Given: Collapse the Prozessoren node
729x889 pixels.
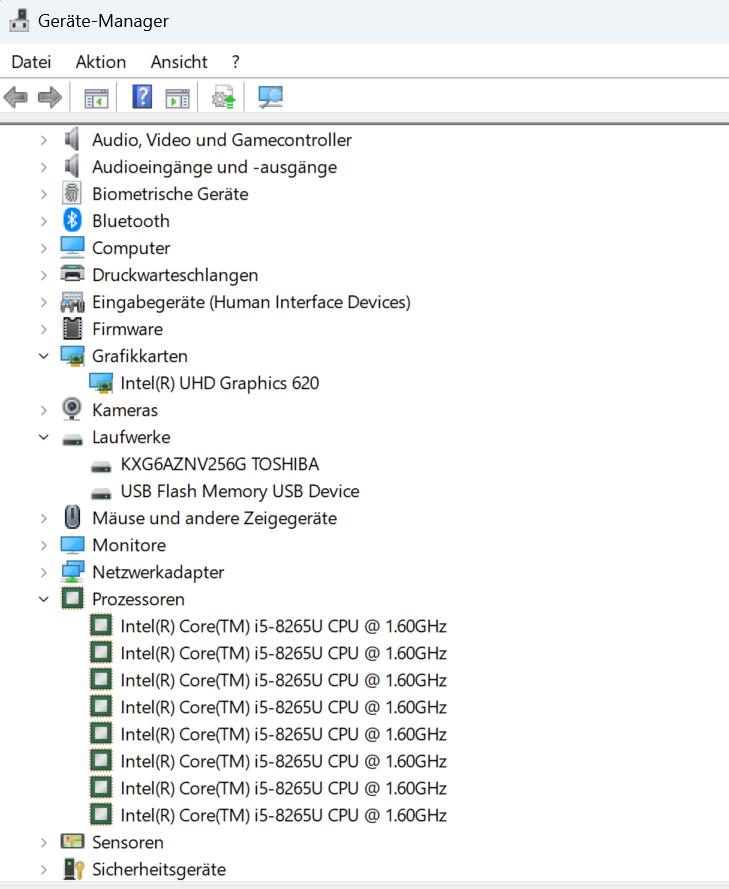Looking at the screenshot, I should 44,599.
